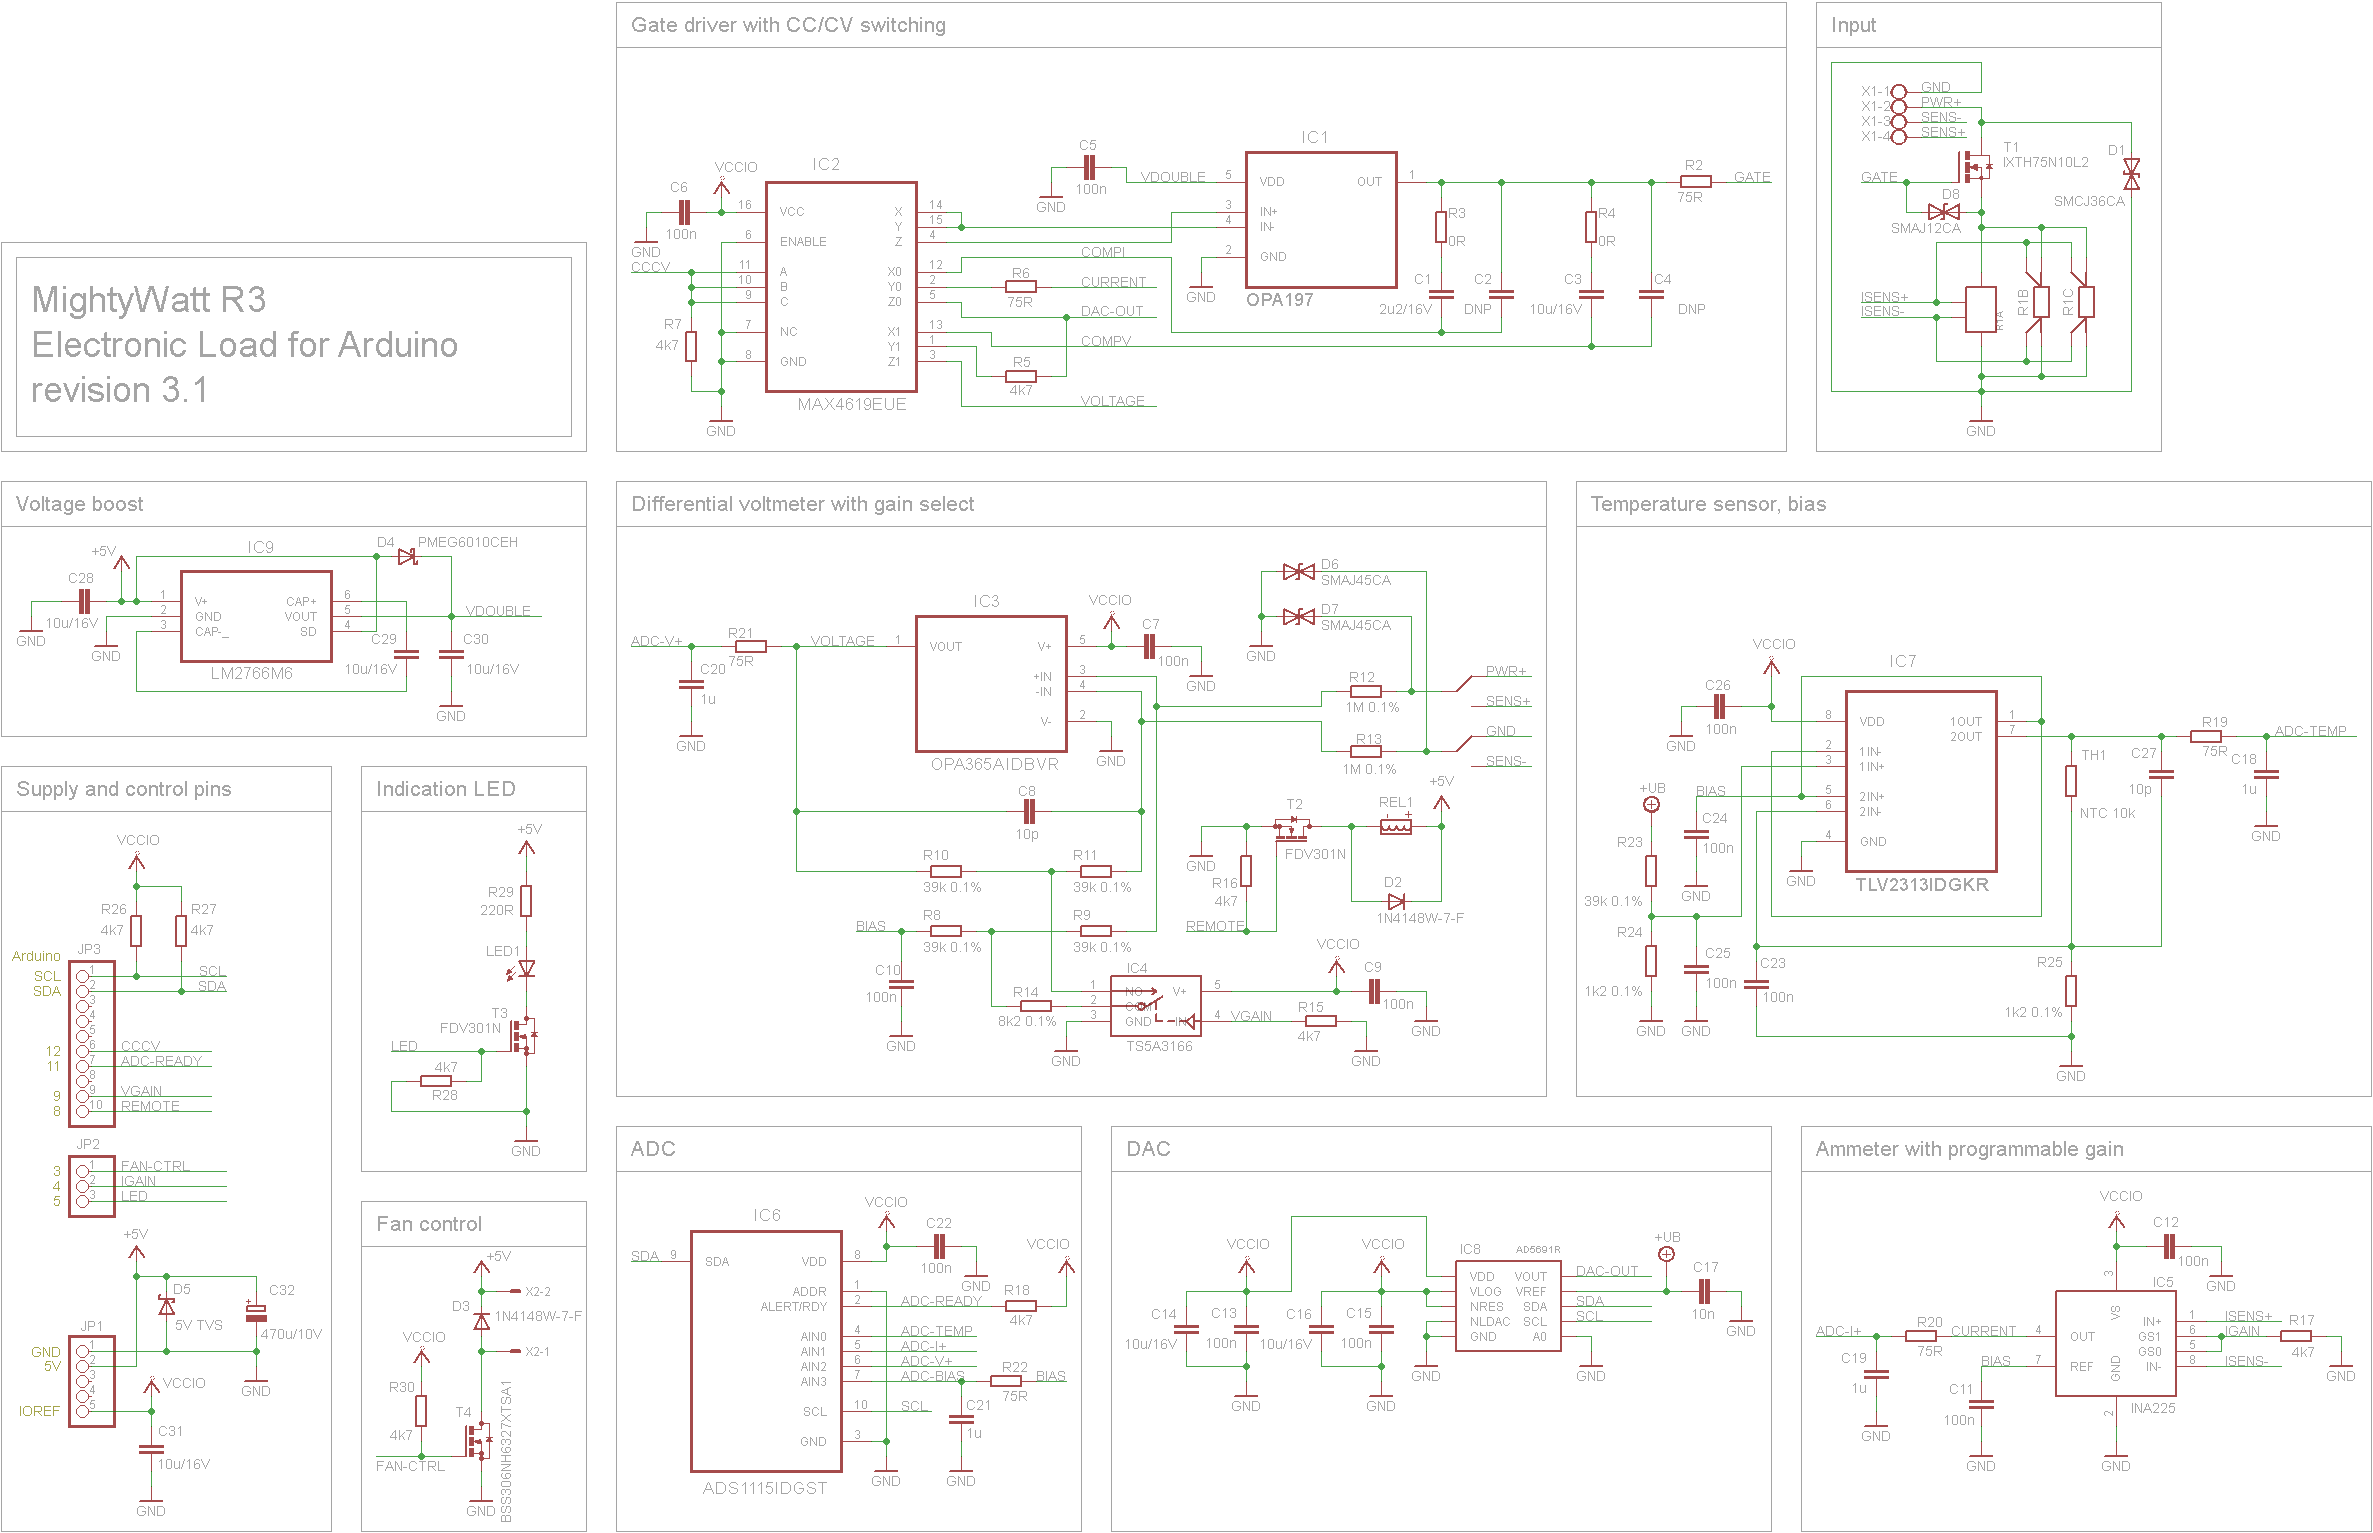Click the 'ADC-I+' net label at R20
Viewport: 2373px width, 1533px height.
tap(1838, 1331)
